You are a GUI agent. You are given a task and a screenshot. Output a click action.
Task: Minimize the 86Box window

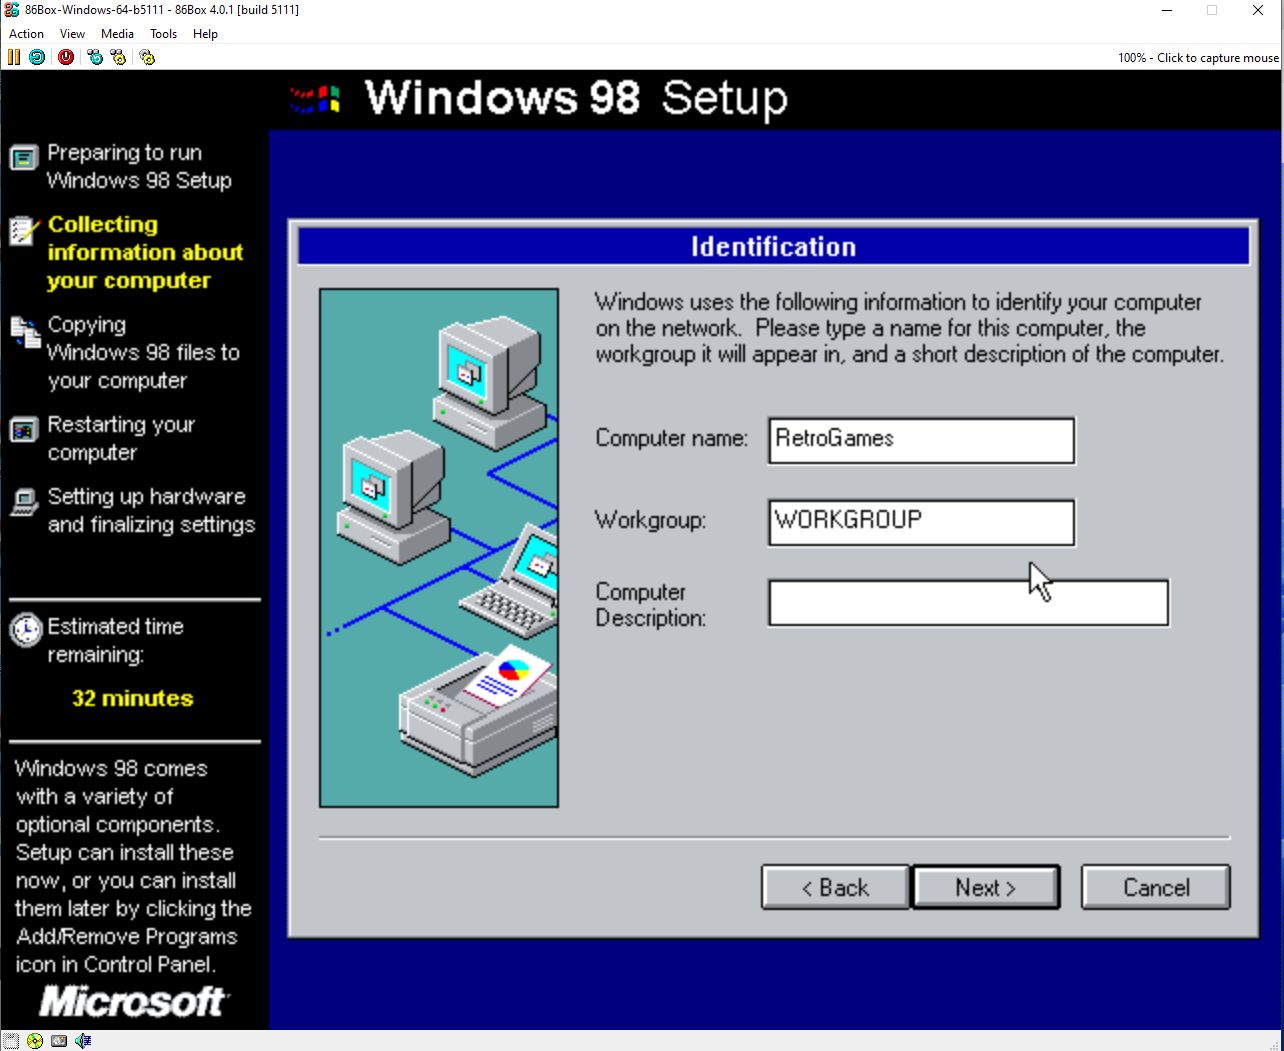pos(1167,10)
